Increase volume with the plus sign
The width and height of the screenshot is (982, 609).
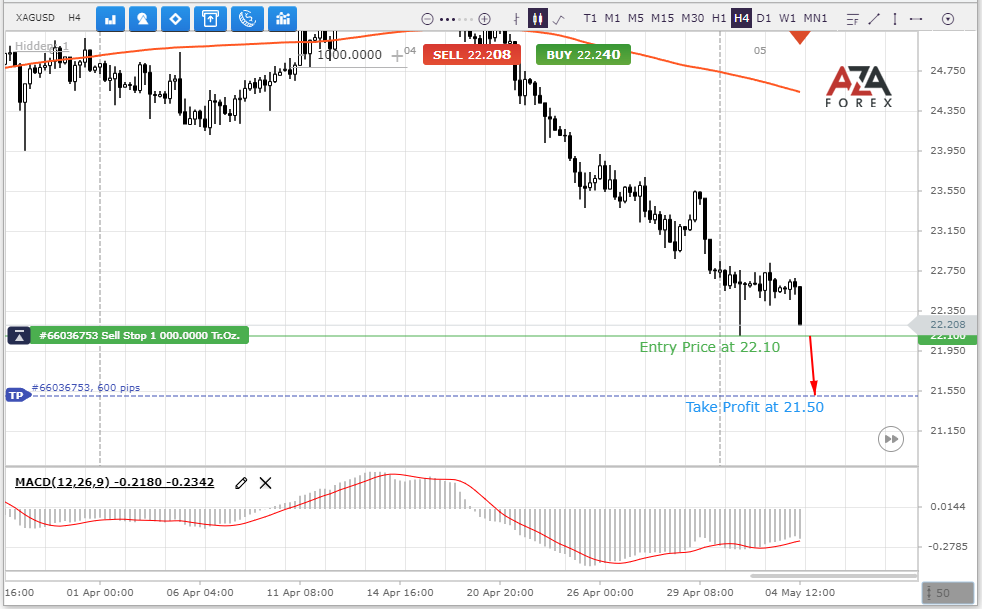point(397,56)
